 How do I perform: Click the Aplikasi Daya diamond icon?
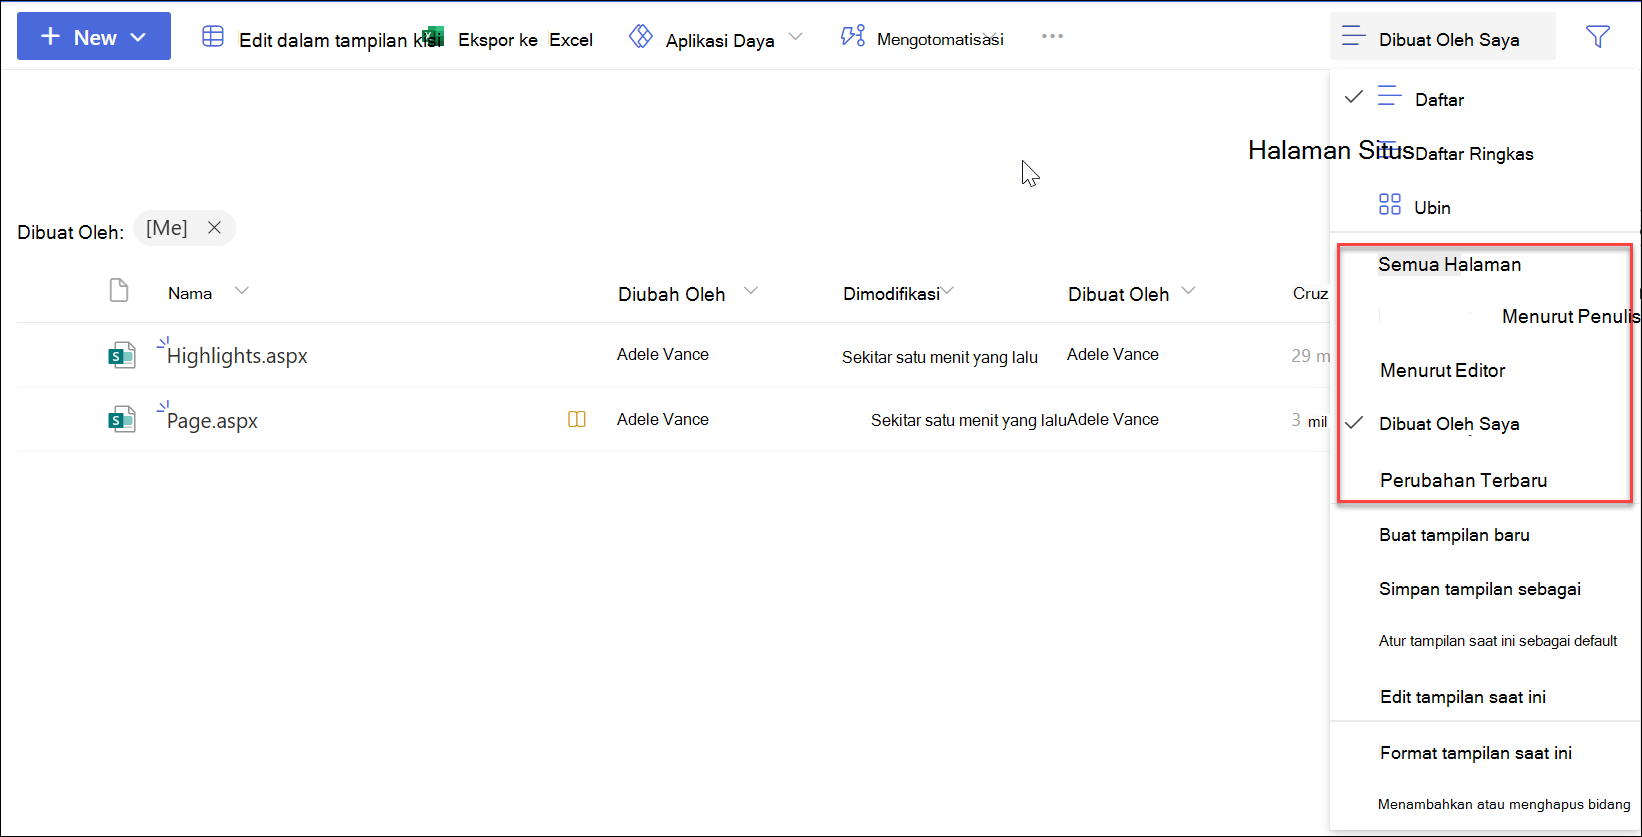point(641,36)
